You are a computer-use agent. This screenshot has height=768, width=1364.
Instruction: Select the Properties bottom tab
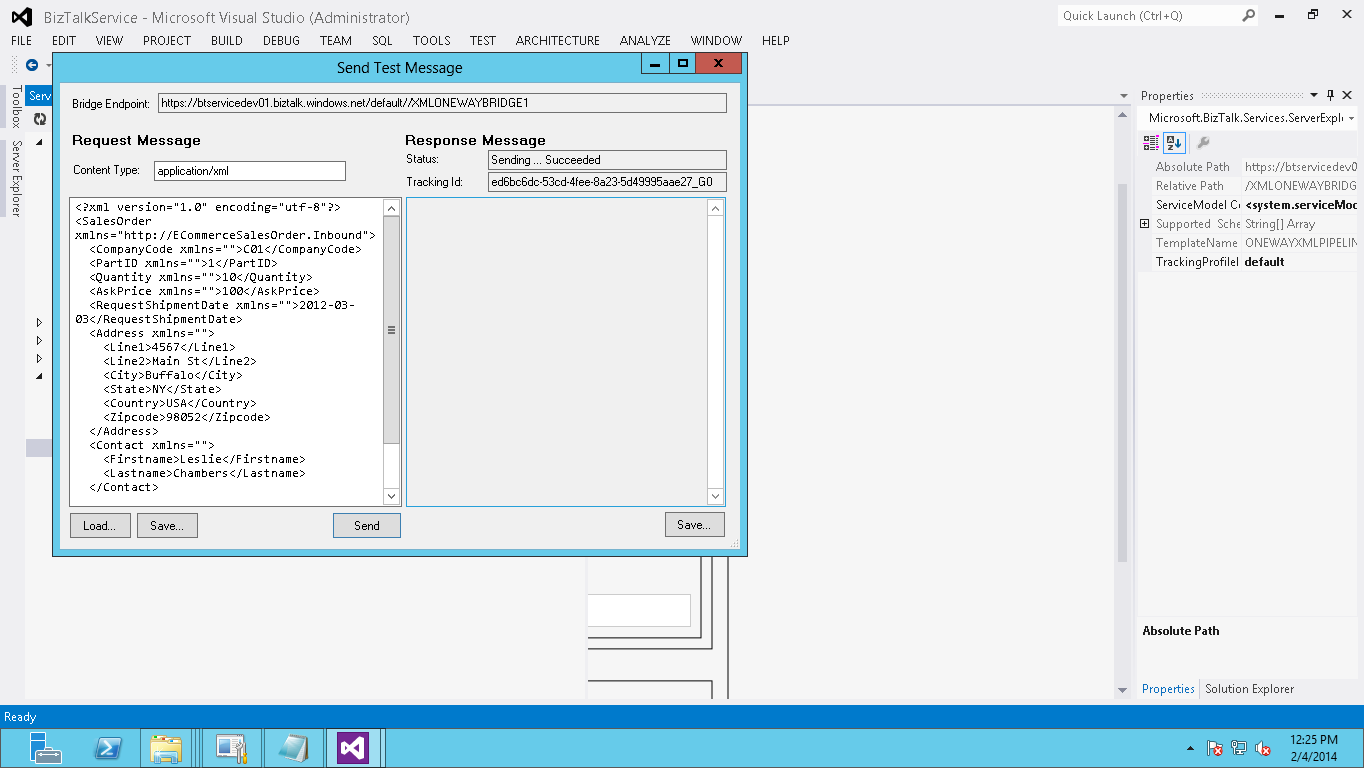click(1168, 689)
